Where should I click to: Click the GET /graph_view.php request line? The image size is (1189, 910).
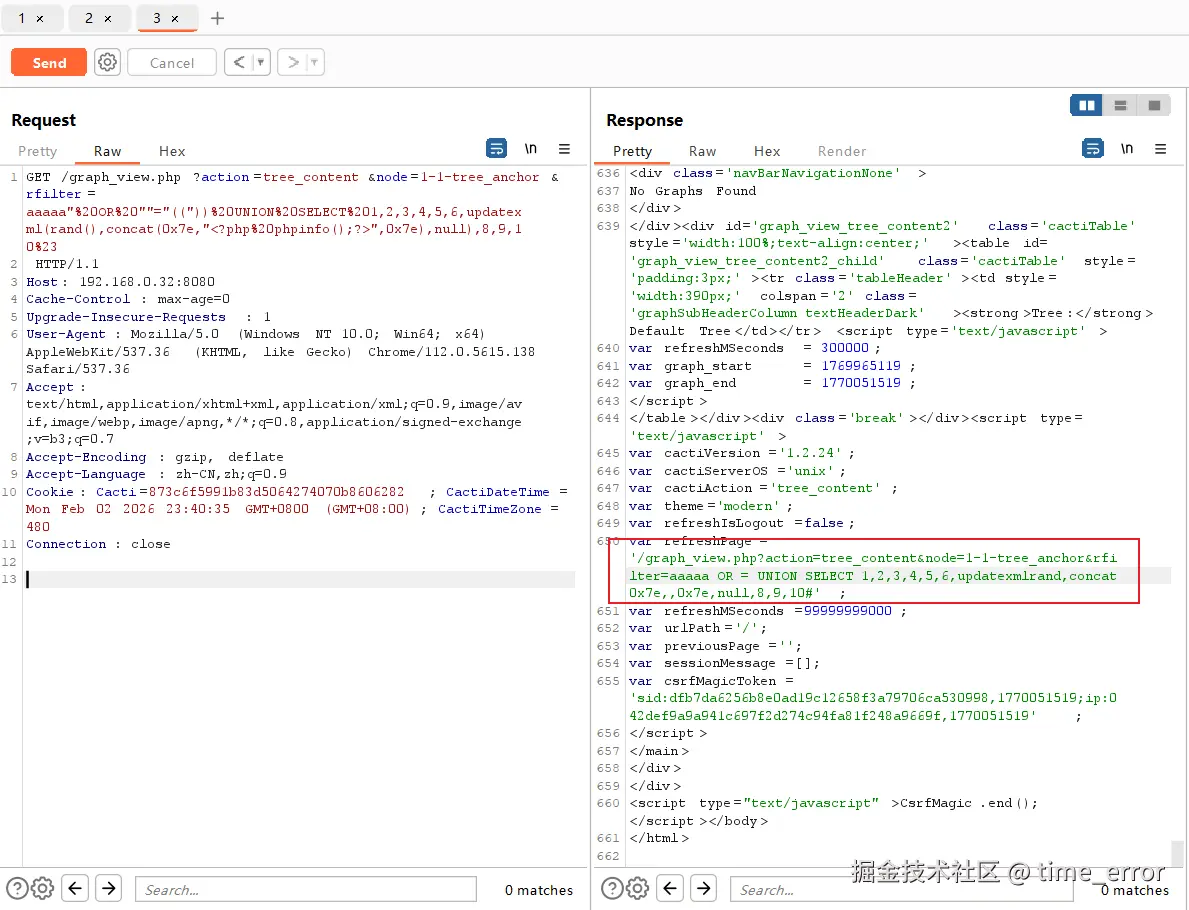[x=293, y=177]
